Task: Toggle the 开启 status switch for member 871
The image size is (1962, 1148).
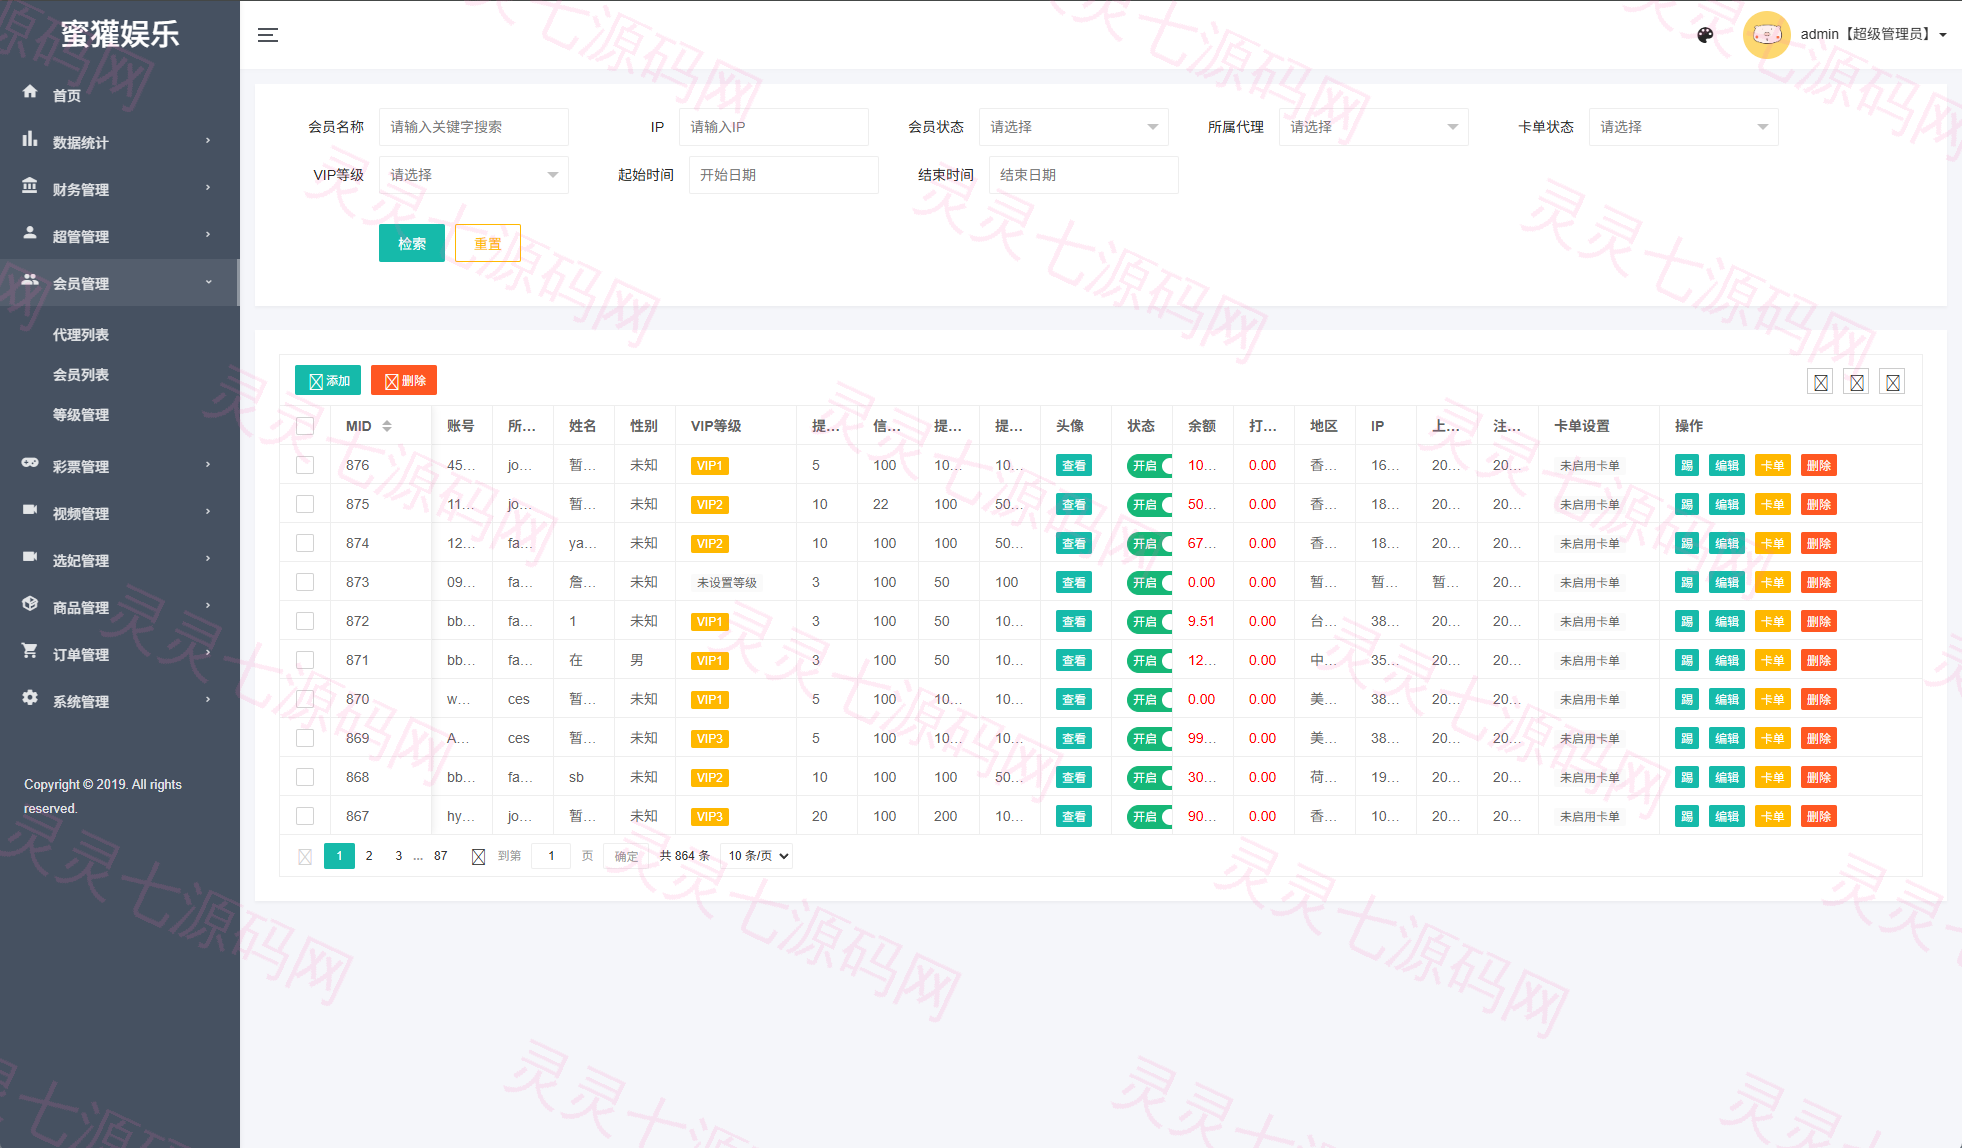Action: pos(1149,661)
